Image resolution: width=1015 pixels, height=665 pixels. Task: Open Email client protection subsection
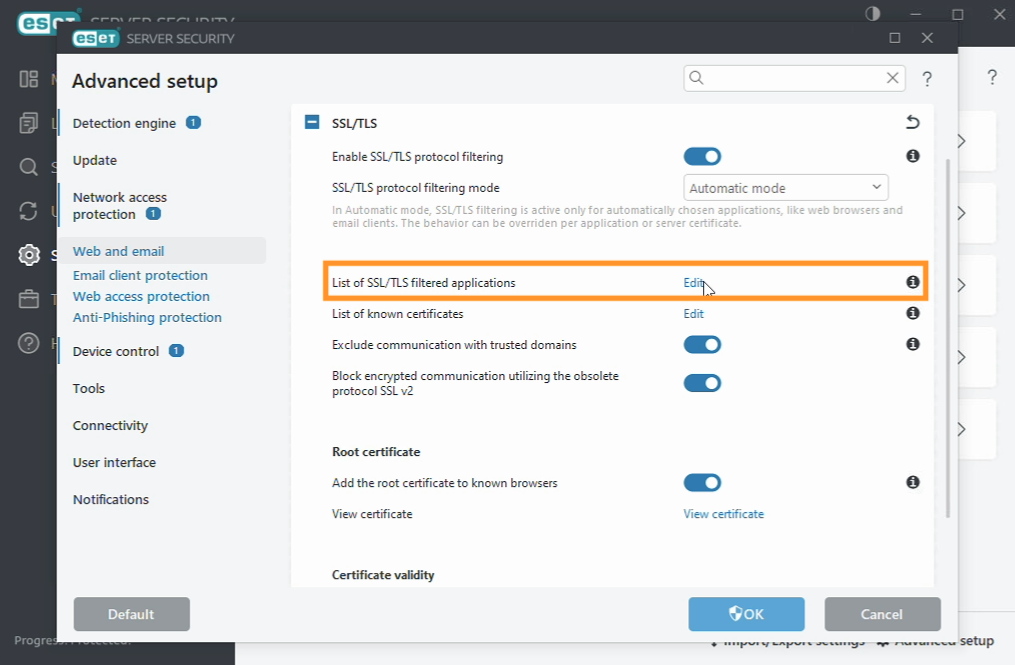140,275
